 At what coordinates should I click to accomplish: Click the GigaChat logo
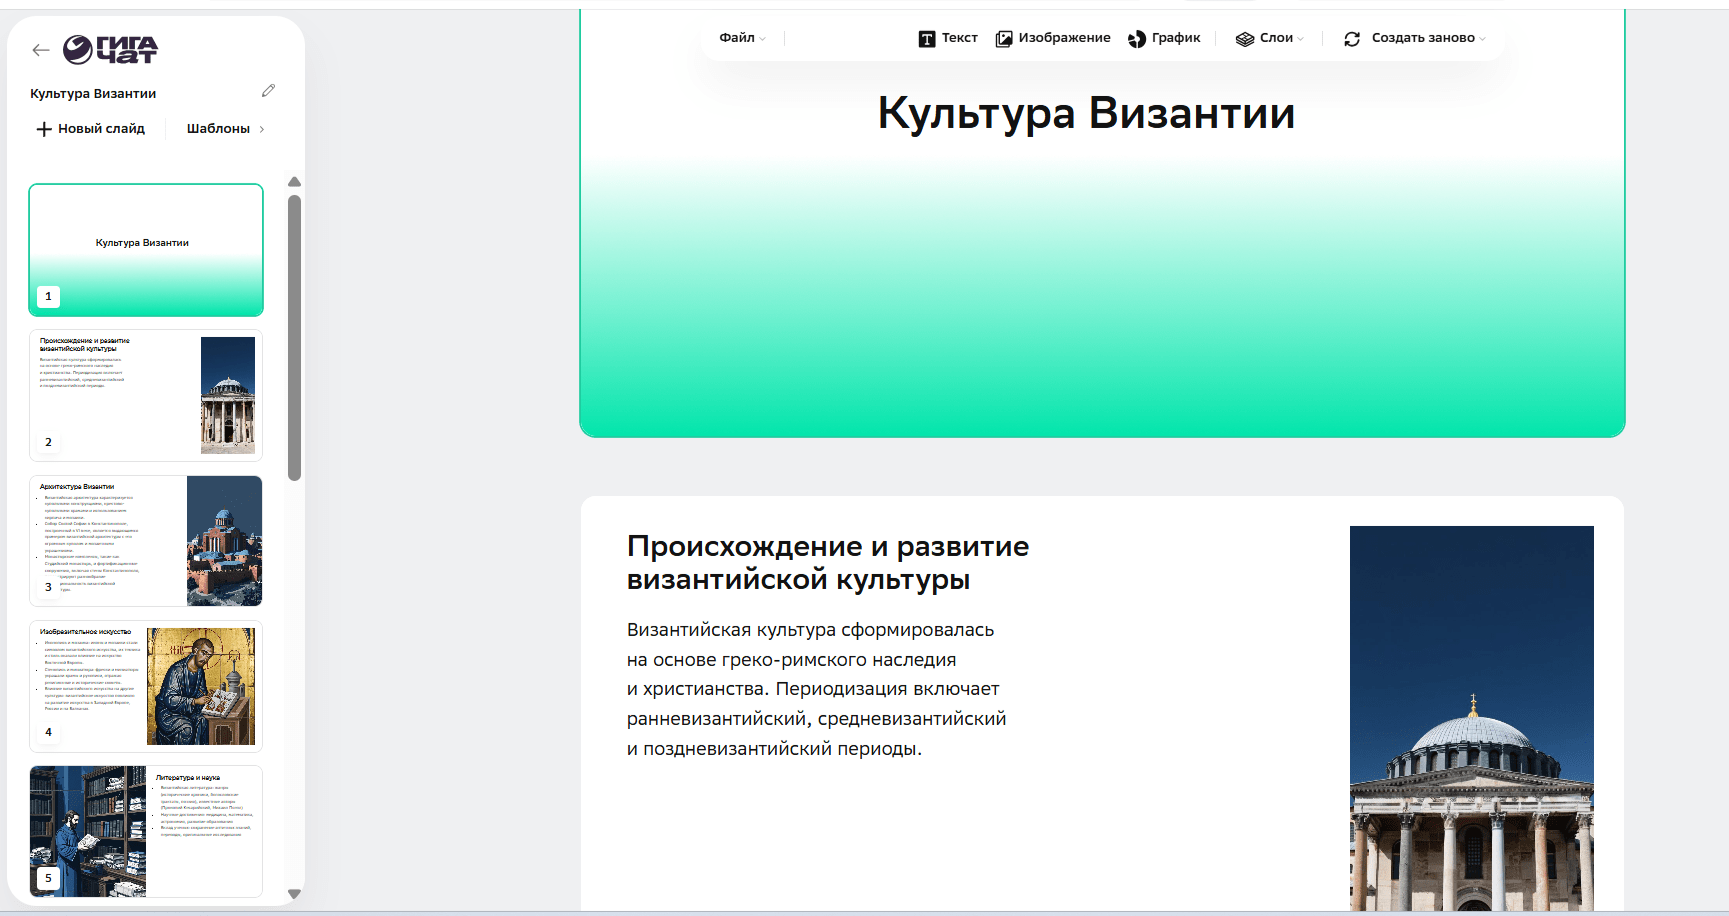pyautogui.click(x=110, y=49)
